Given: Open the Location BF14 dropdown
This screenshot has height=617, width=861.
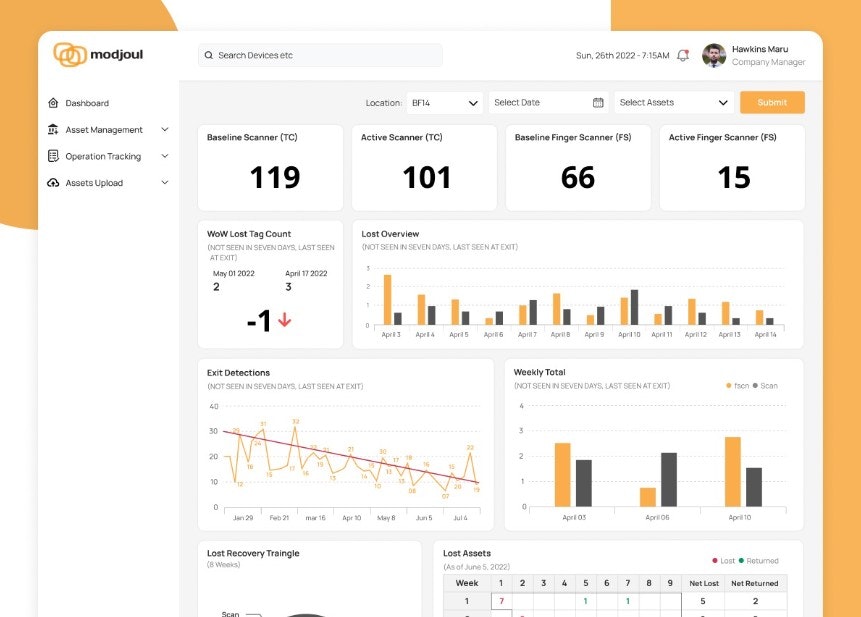Looking at the screenshot, I should pos(445,103).
